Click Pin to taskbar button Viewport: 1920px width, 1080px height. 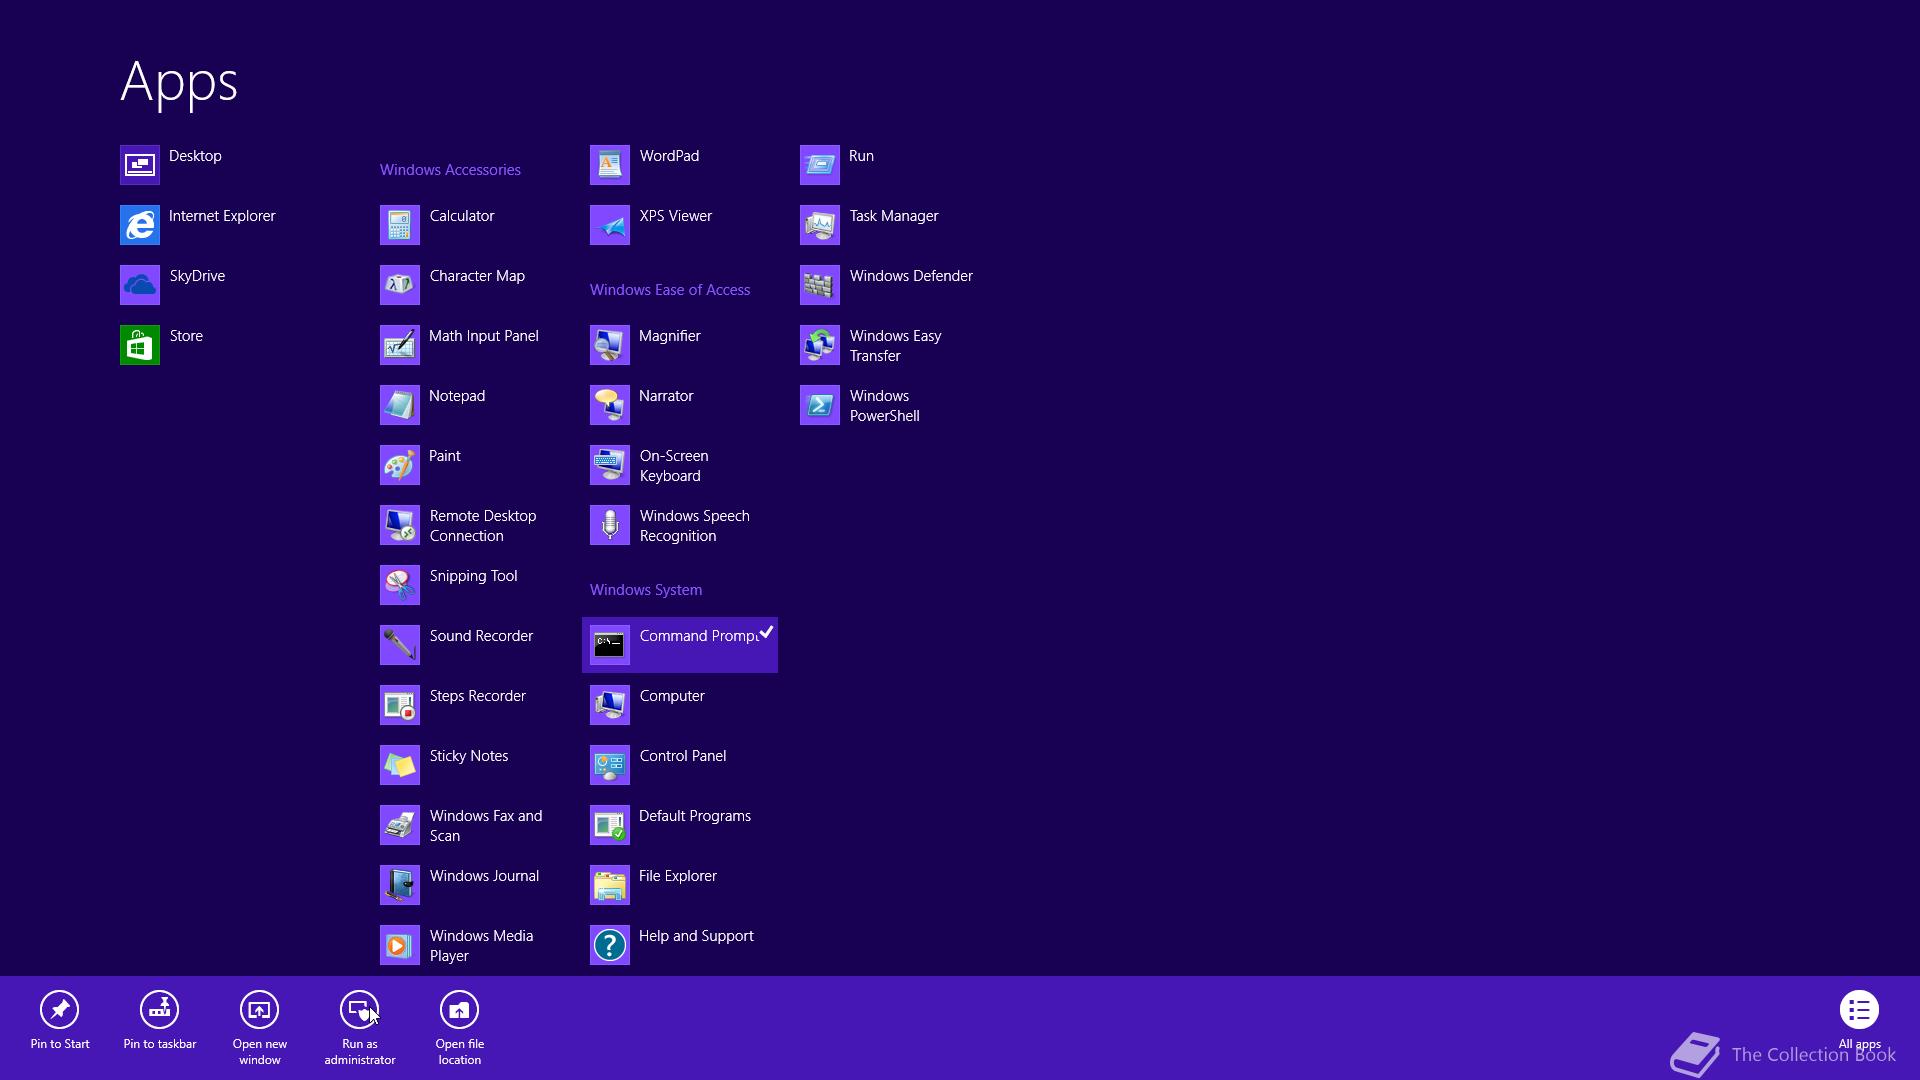160,1021
